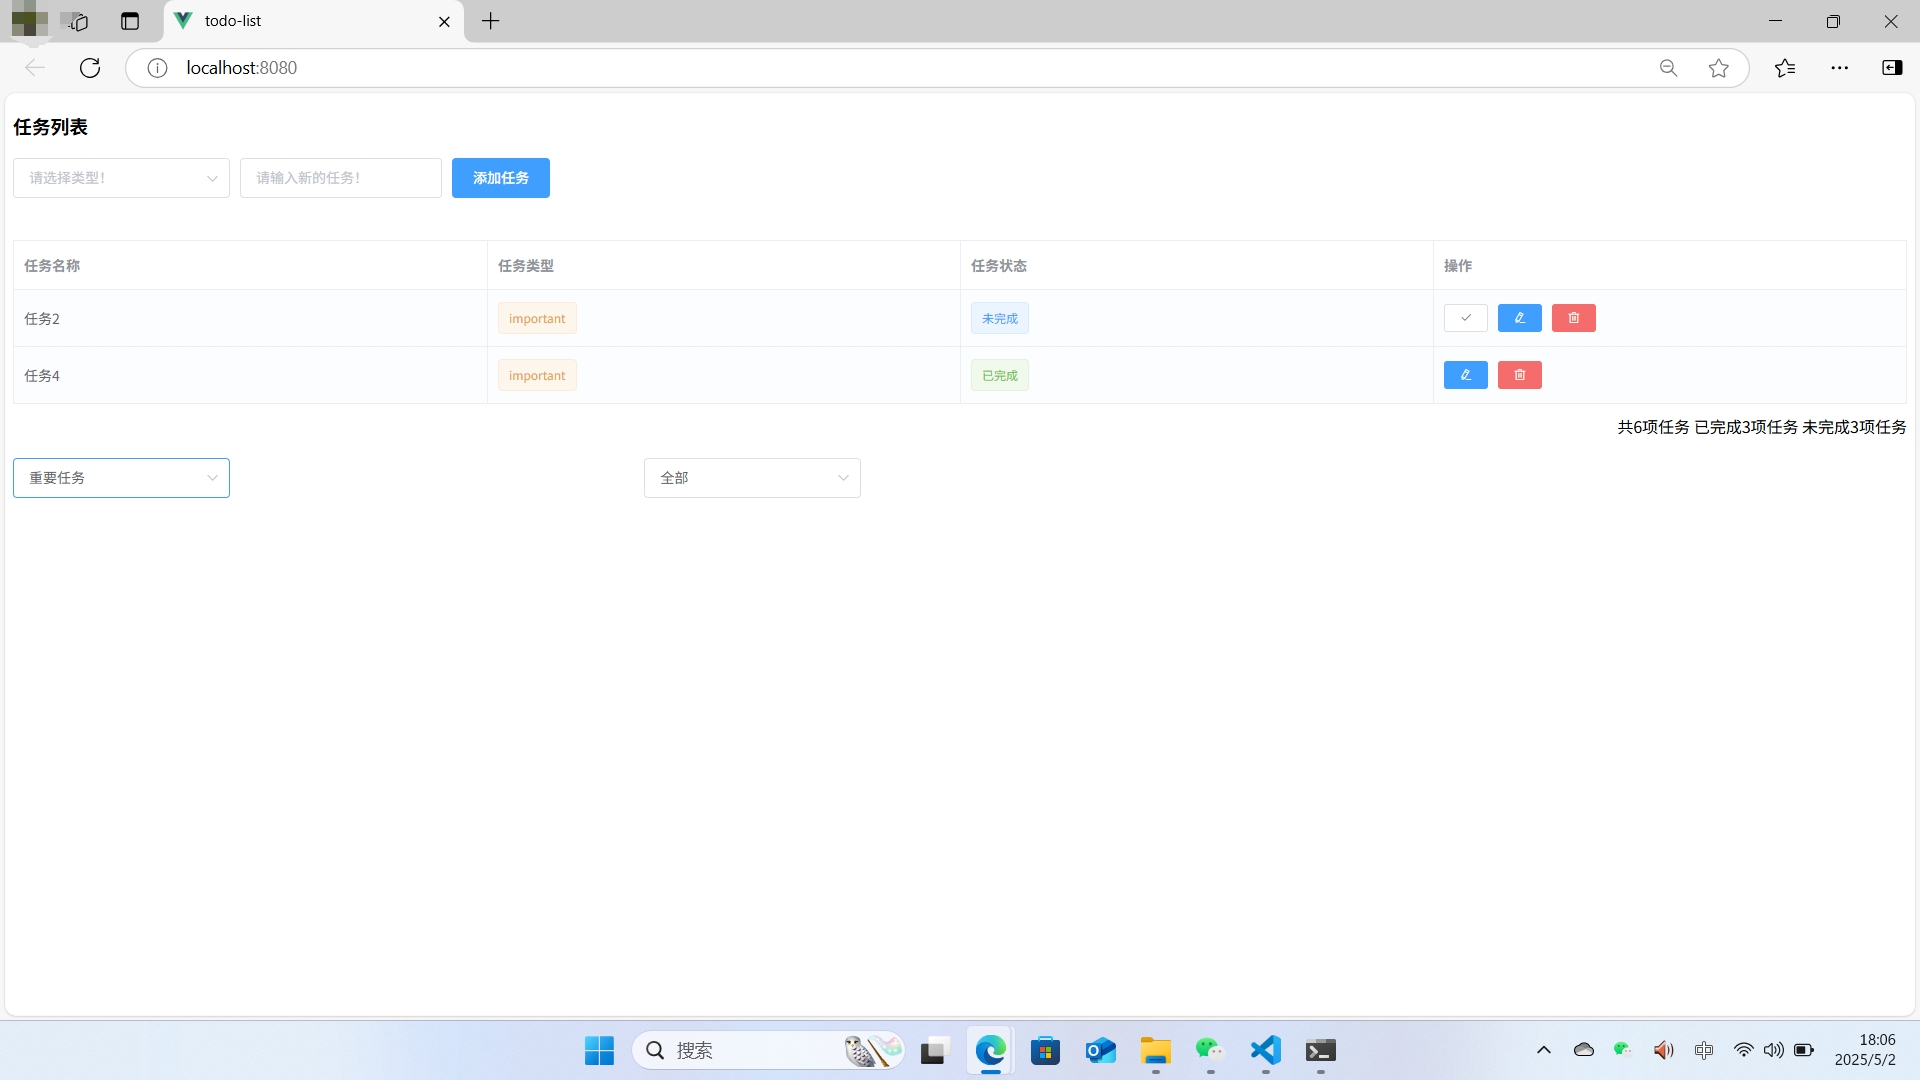Viewport: 1920px width, 1080px height.
Task: Click the volume icon in system tray
Action: click(x=1773, y=1050)
